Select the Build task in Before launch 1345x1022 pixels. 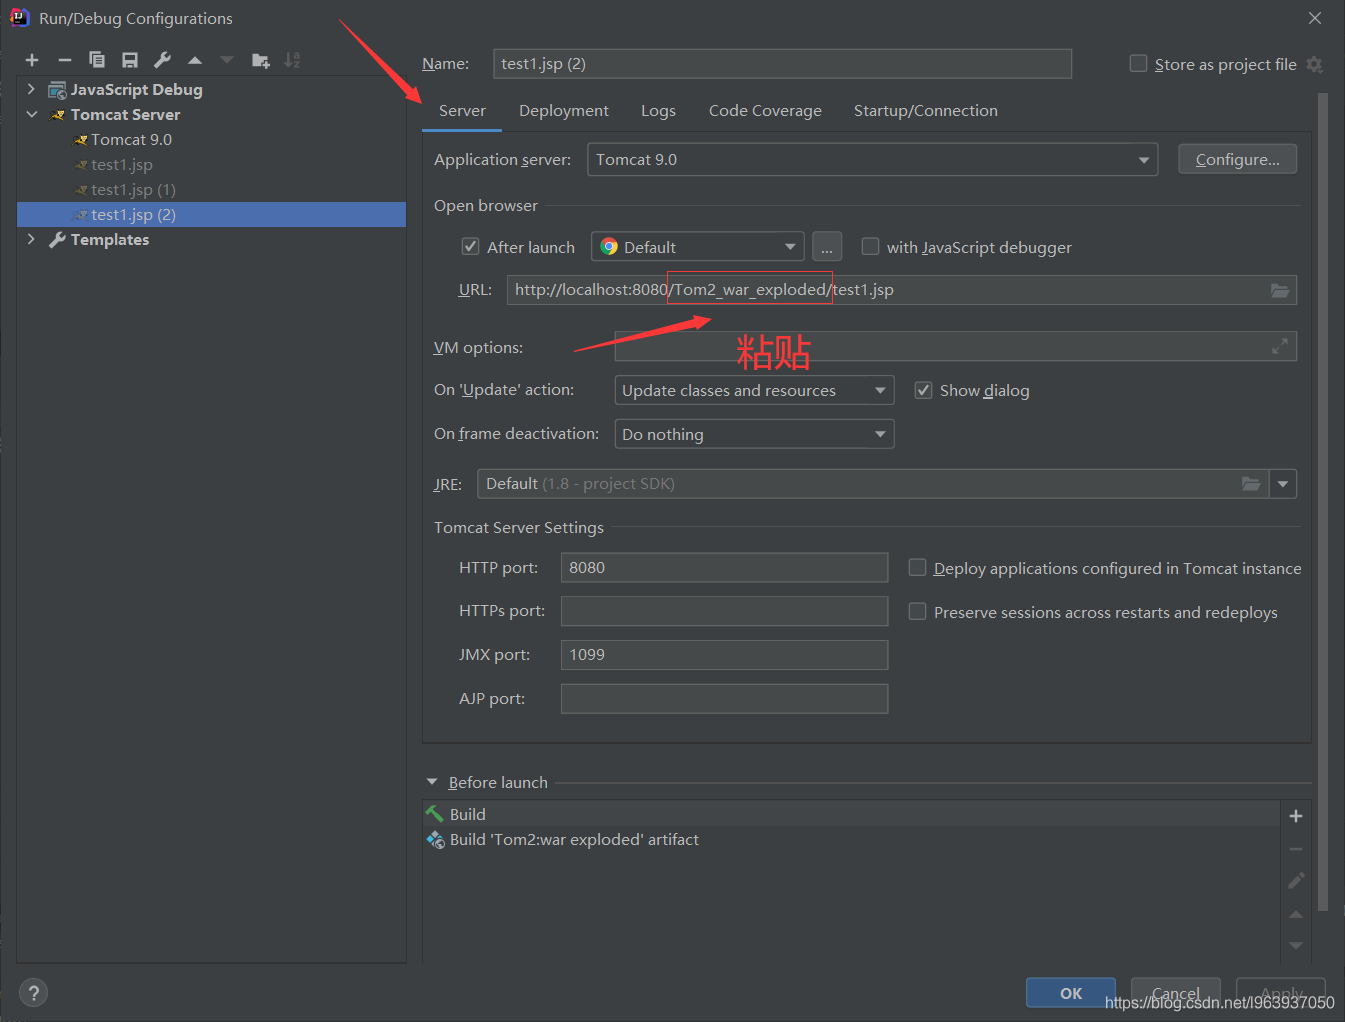(x=851, y=814)
